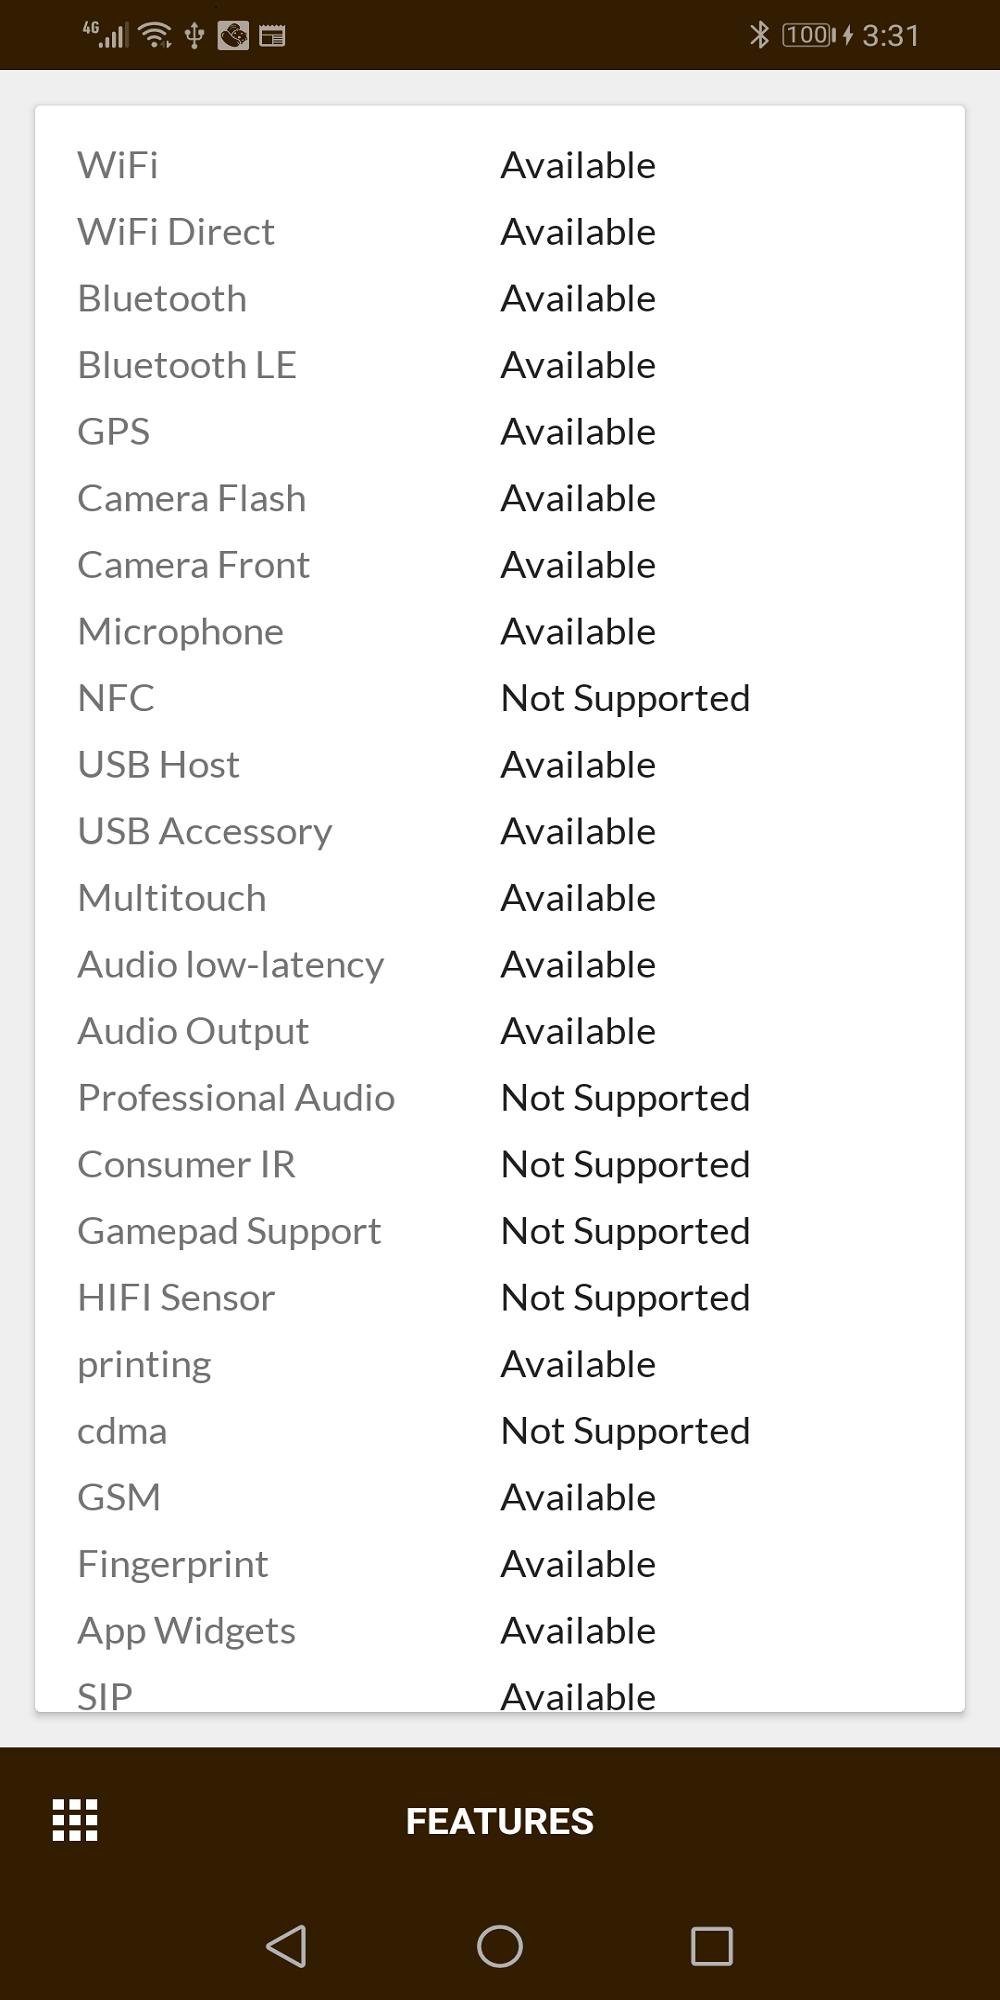Tap Not Supported next to Consumer IR

pyautogui.click(x=625, y=1165)
